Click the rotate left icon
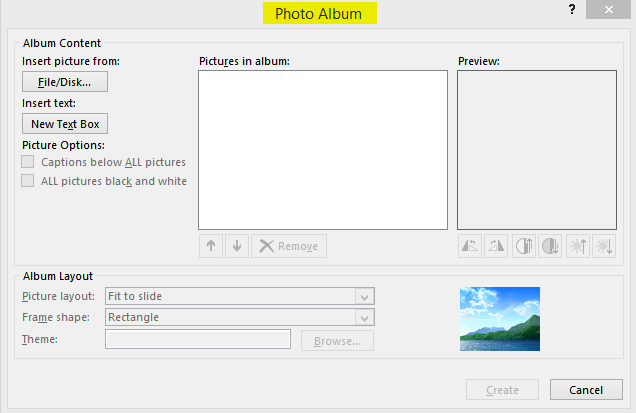Image resolution: width=636 pixels, height=413 pixels. point(470,246)
